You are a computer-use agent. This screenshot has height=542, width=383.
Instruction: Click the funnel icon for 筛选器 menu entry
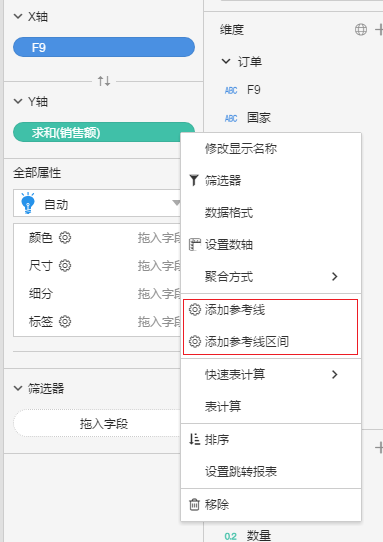click(194, 180)
